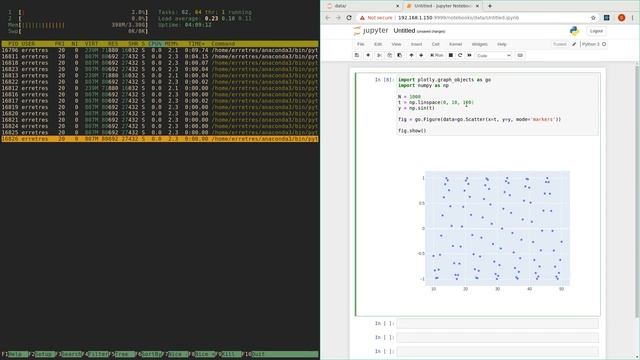Screen dimensions: 640x360
Task: Click F6 SortBy in htop footer
Action: click(x=149, y=354)
